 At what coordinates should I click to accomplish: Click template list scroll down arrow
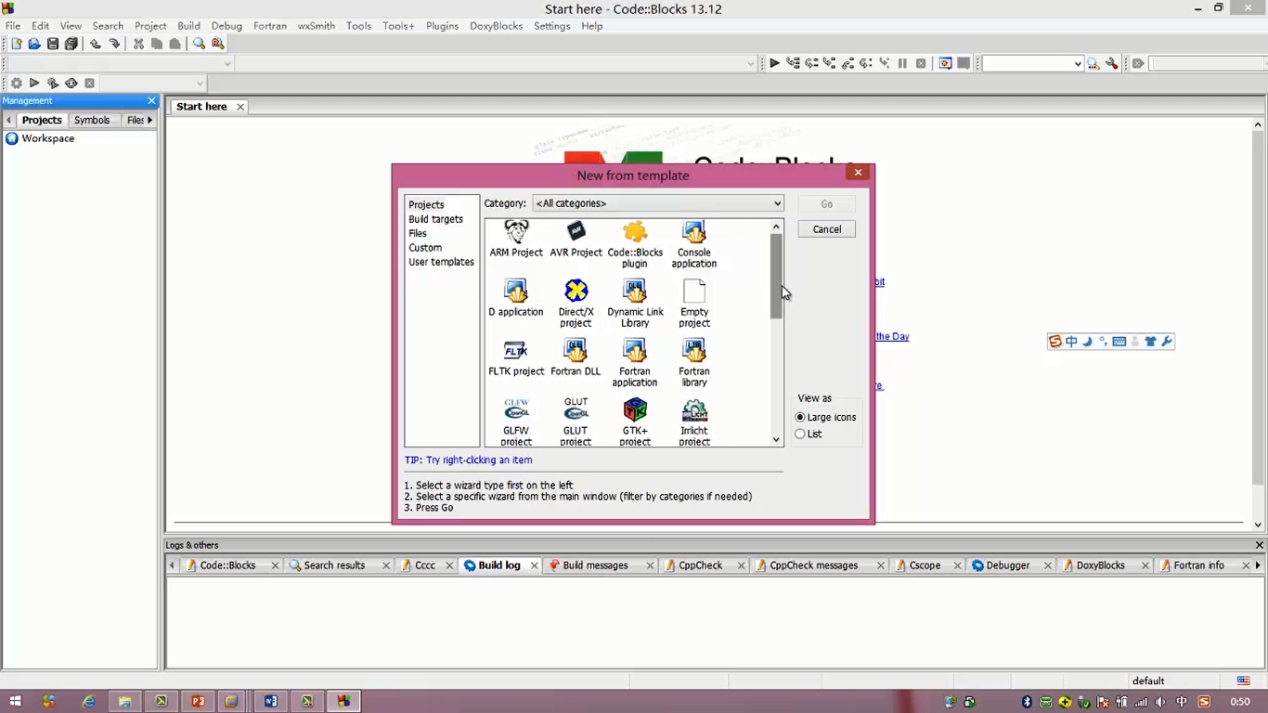click(776, 440)
